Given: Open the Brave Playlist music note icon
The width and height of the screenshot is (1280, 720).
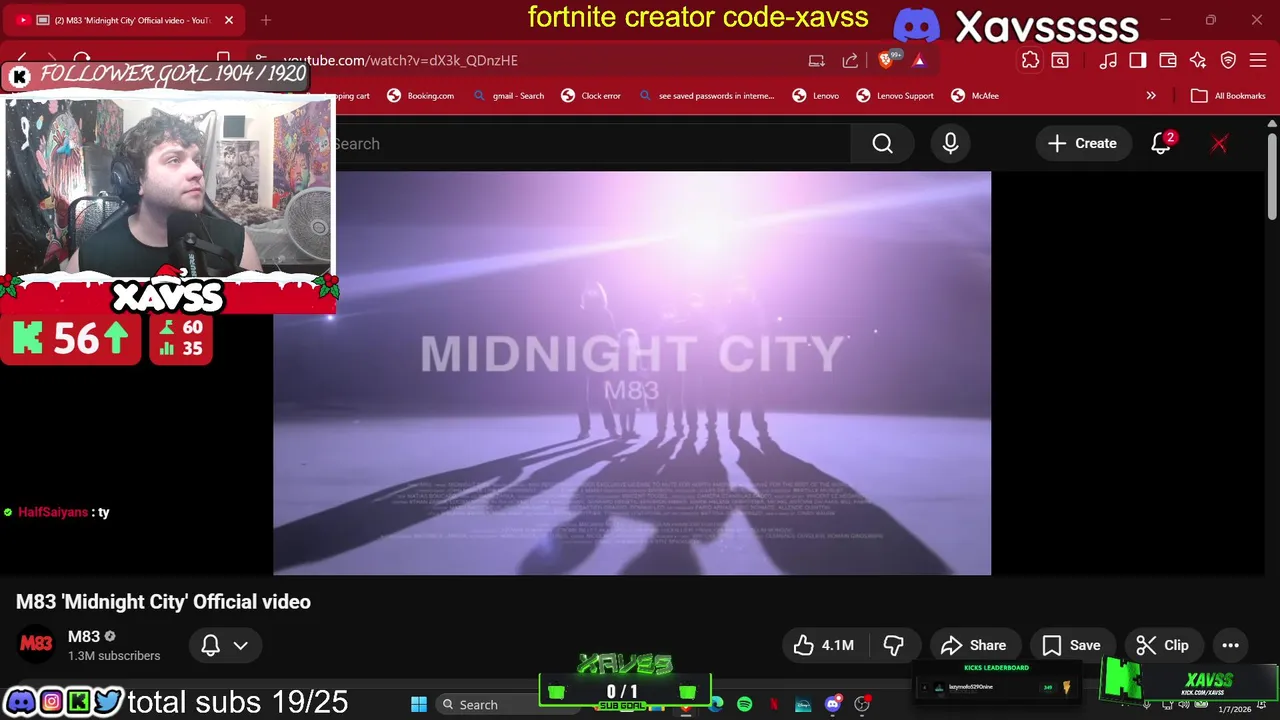Looking at the screenshot, I should pos(1108,60).
